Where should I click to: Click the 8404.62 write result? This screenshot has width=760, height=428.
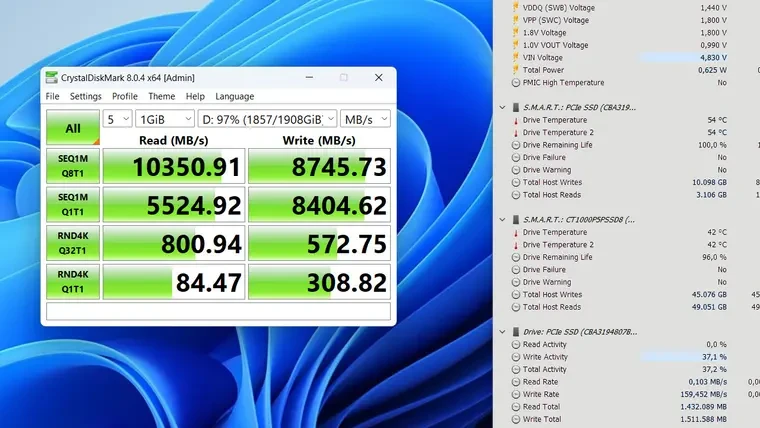pyautogui.click(x=319, y=205)
